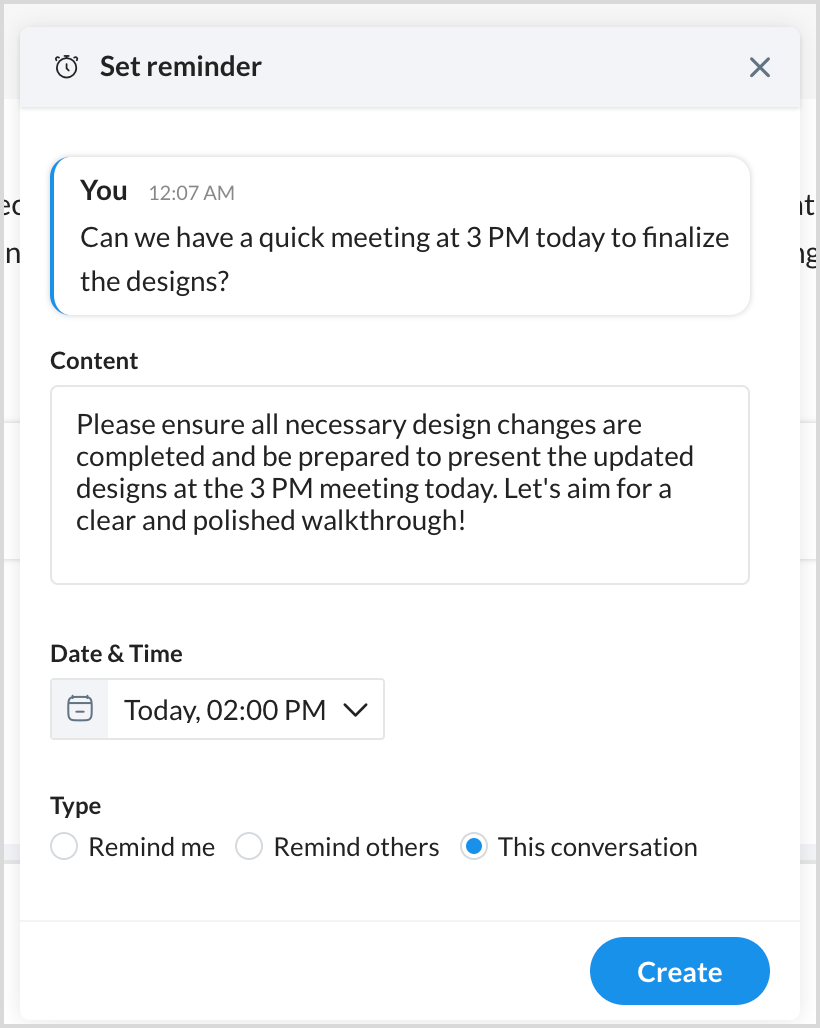Choose the "Remind others" radio option
Viewport: 820px width, 1028px height.
tap(249, 847)
